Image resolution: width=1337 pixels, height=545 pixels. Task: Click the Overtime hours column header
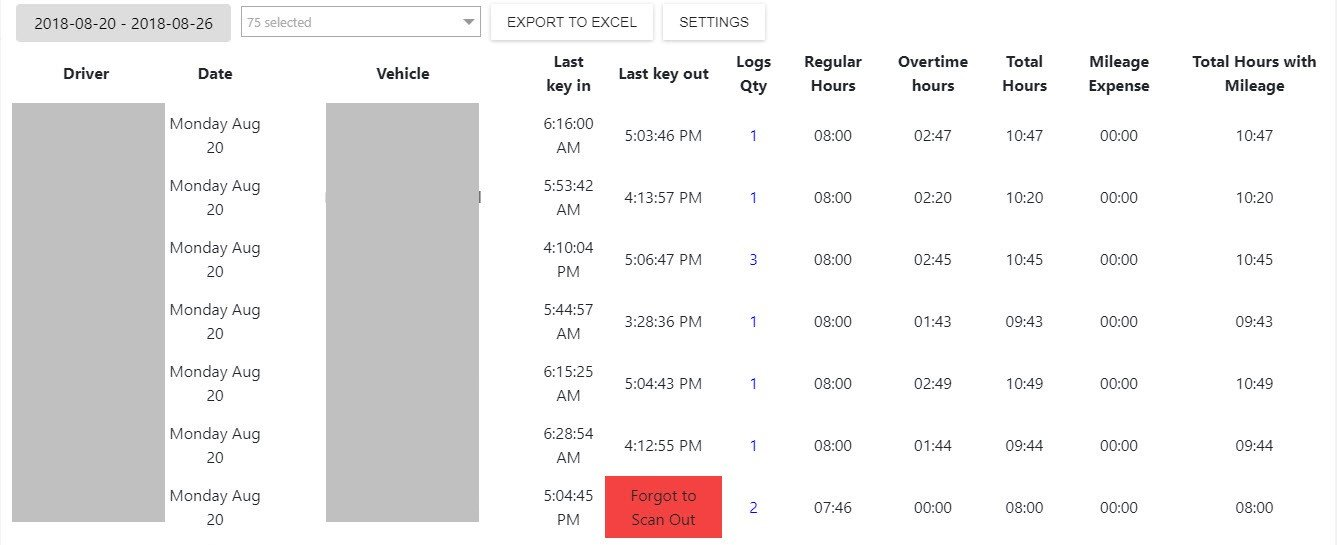(933, 74)
